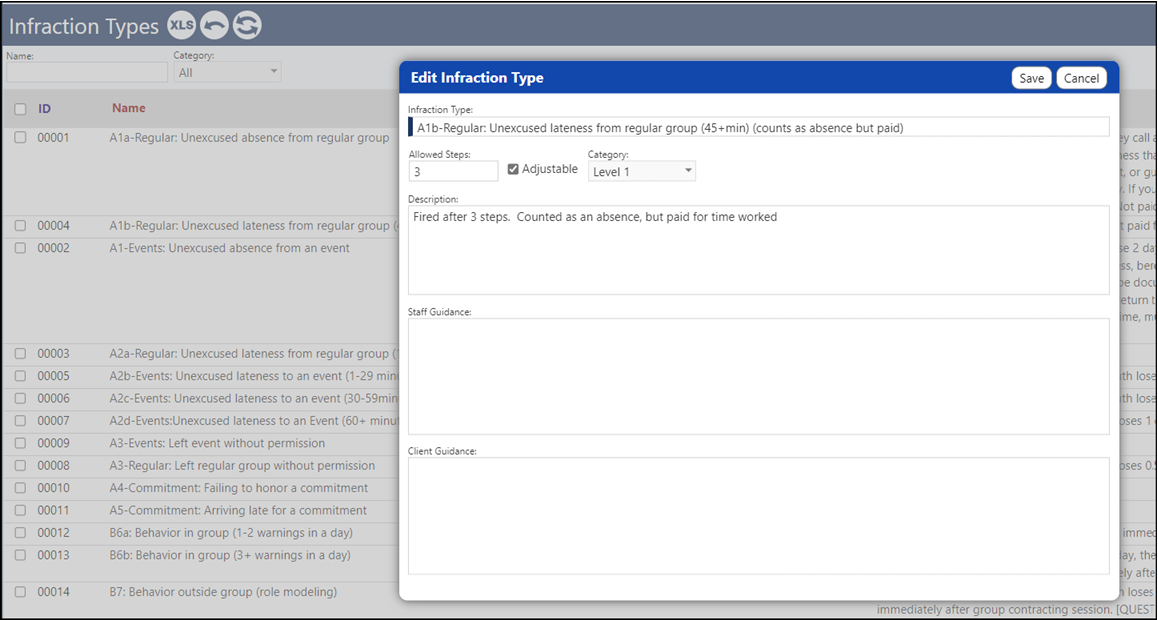
Task: Open the Category filter dropdown set to All
Action: [227, 72]
